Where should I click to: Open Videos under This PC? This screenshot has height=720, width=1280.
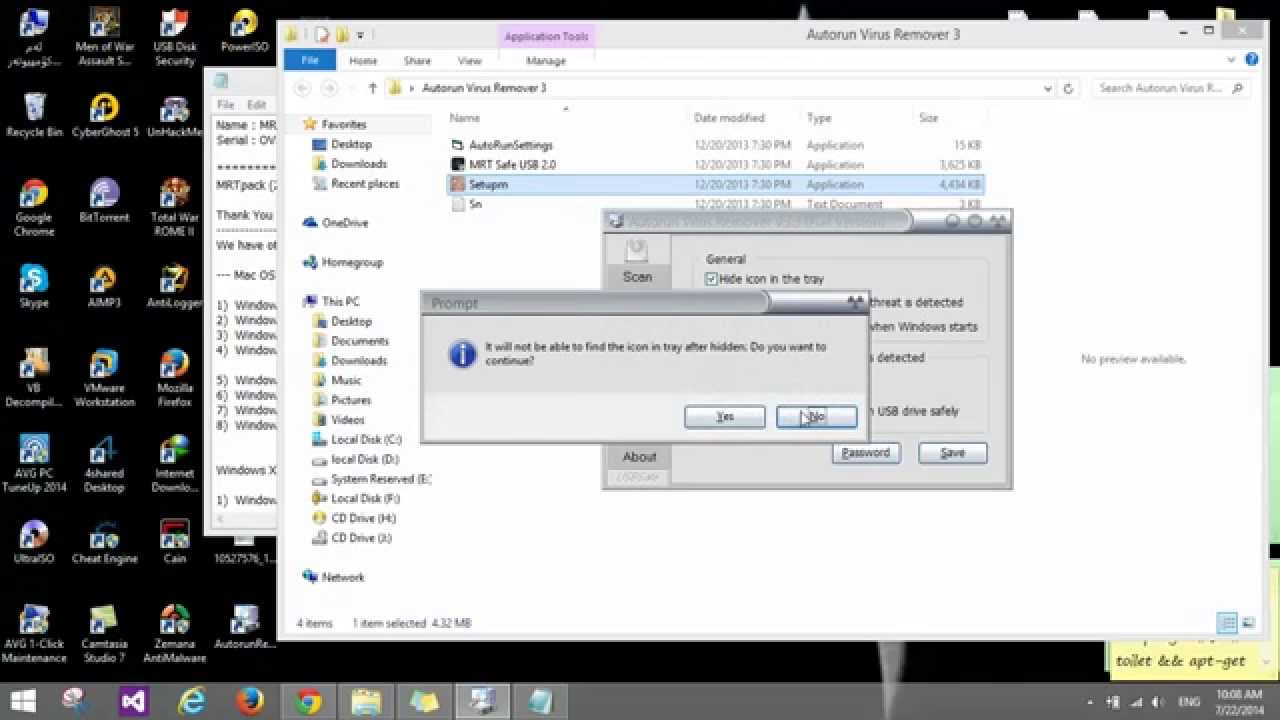[347, 420]
